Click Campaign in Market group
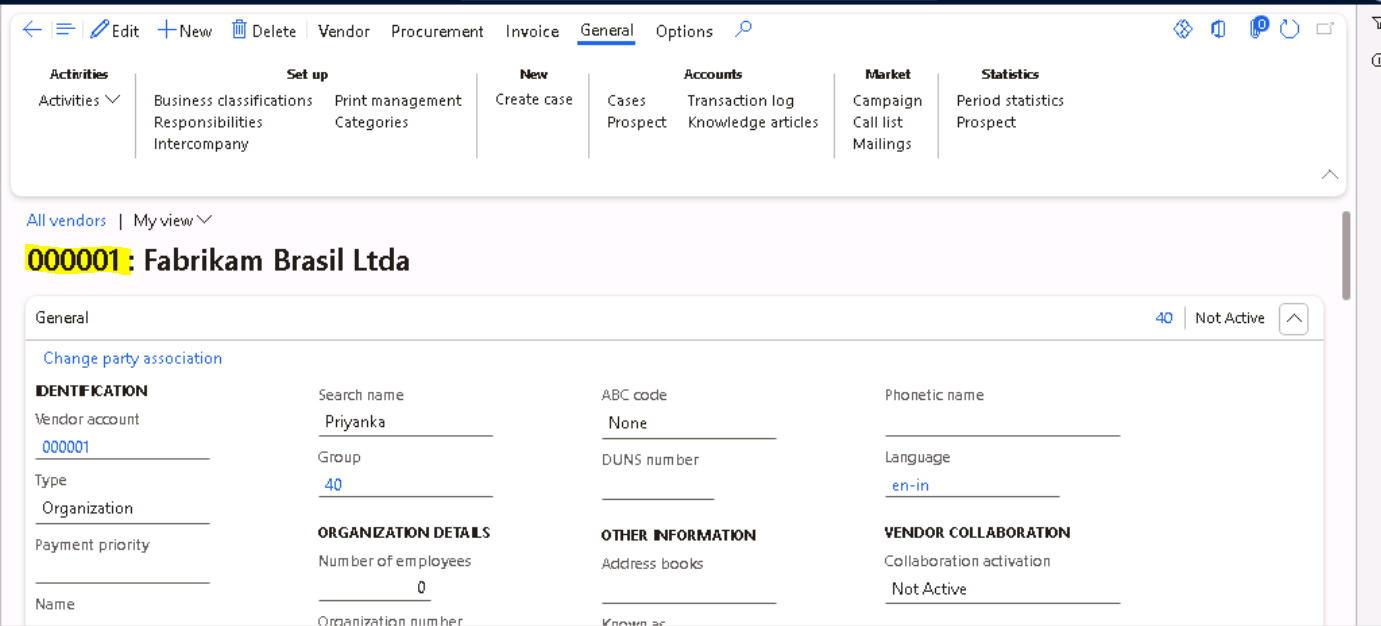Viewport: 1381px width, 626px height. coord(887,100)
